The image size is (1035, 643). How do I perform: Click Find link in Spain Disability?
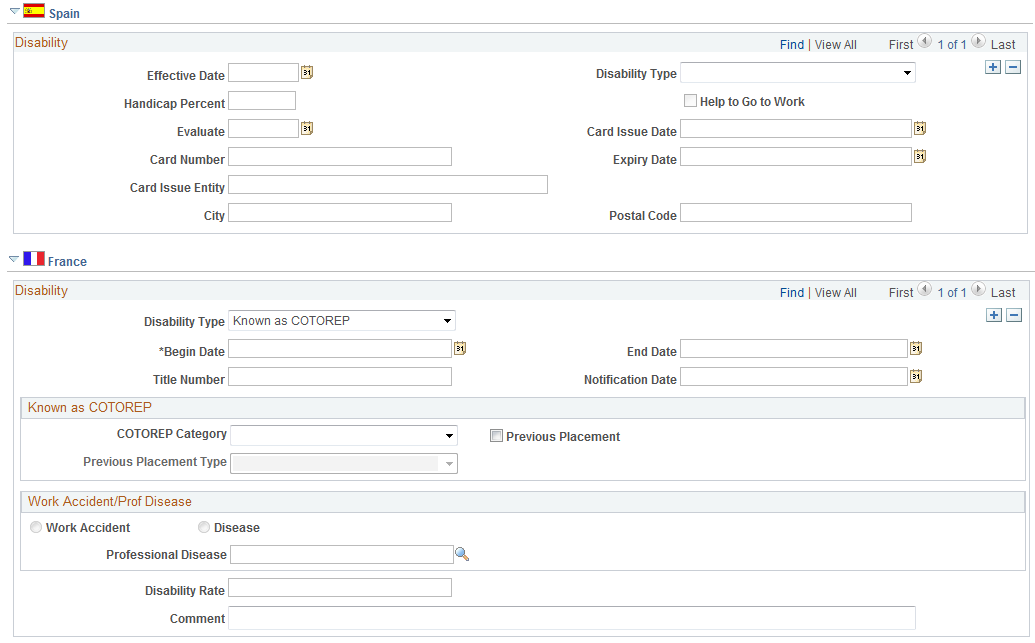[x=791, y=44]
